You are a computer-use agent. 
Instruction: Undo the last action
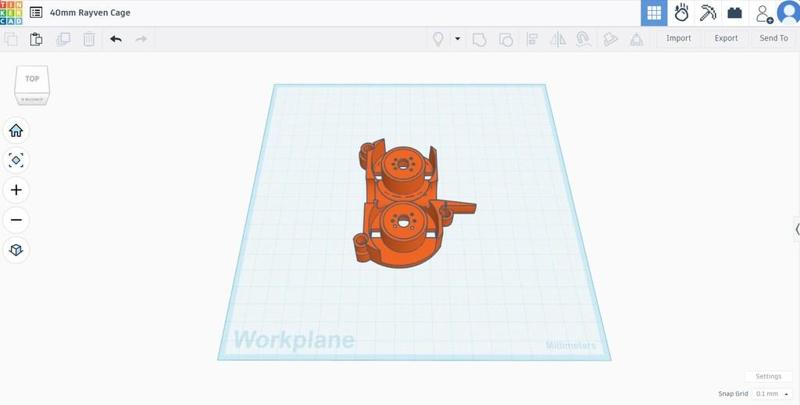coord(116,39)
